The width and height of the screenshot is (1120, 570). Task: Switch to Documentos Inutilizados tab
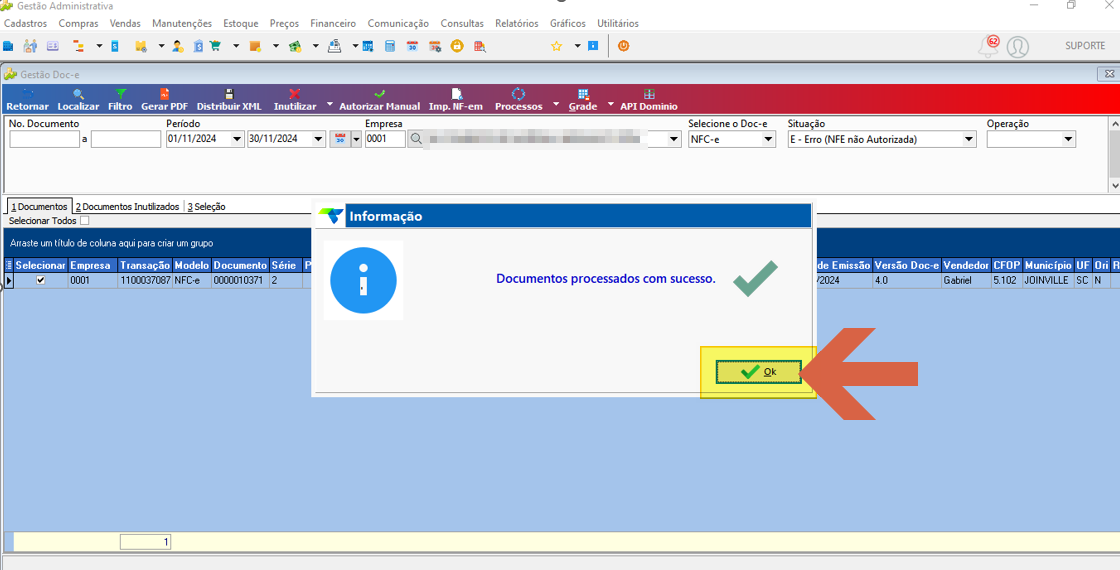tap(127, 206)
